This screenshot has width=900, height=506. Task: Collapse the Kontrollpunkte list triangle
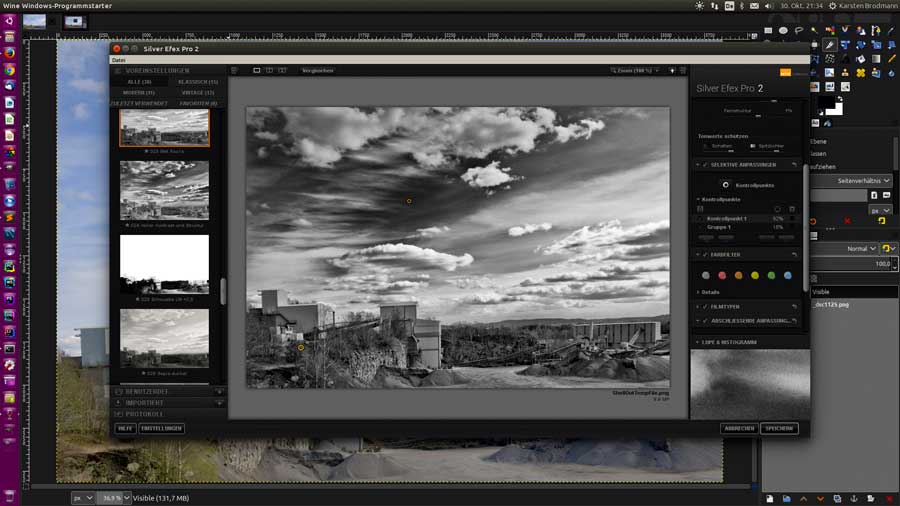click(698, 199)
